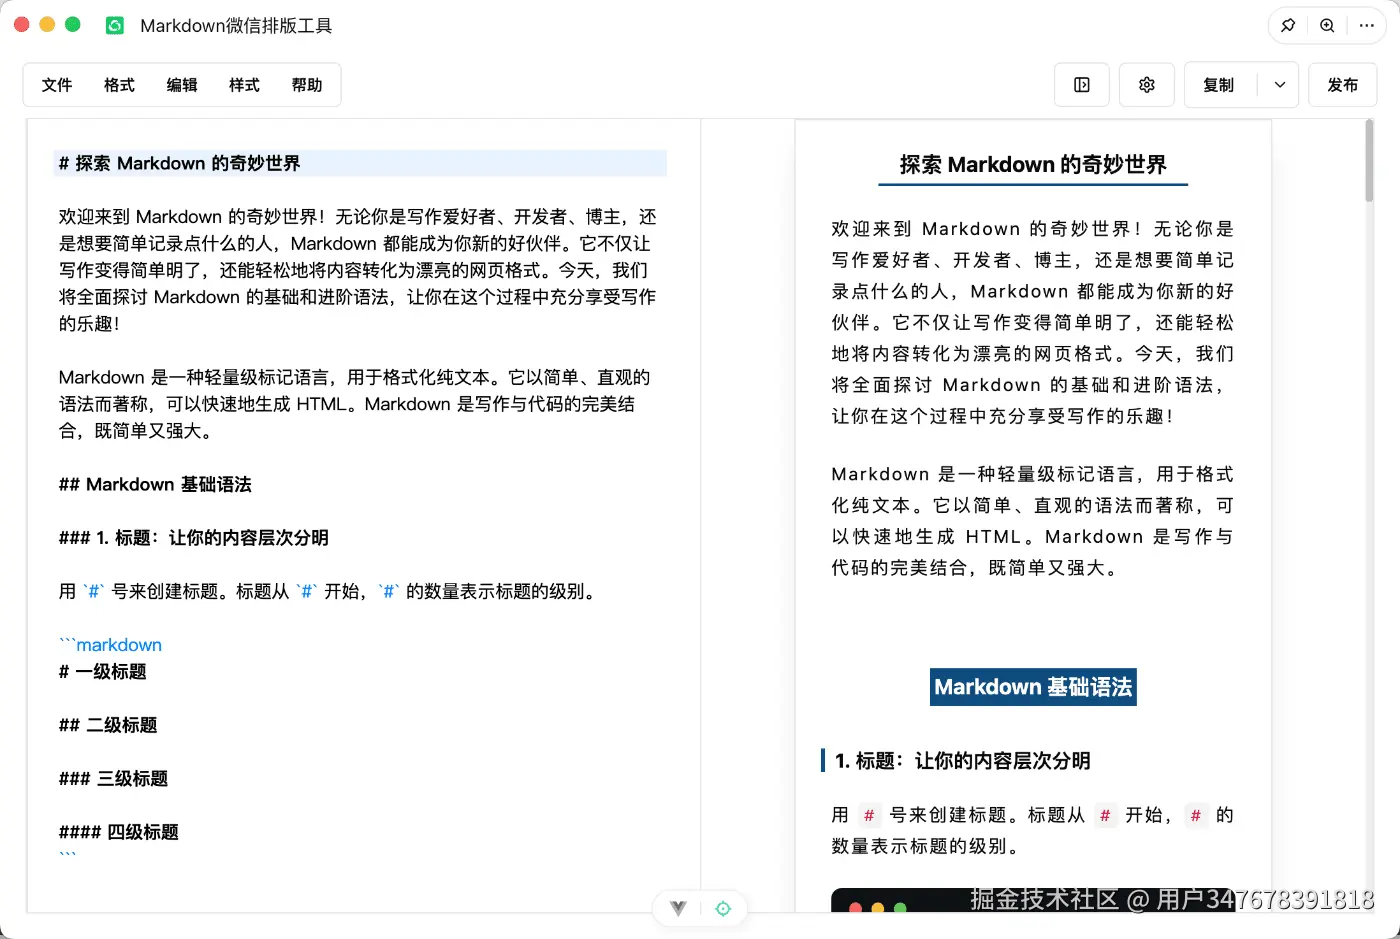Click the 复制 button
Screen dimensions: 1400x939
click(1219, 85)
